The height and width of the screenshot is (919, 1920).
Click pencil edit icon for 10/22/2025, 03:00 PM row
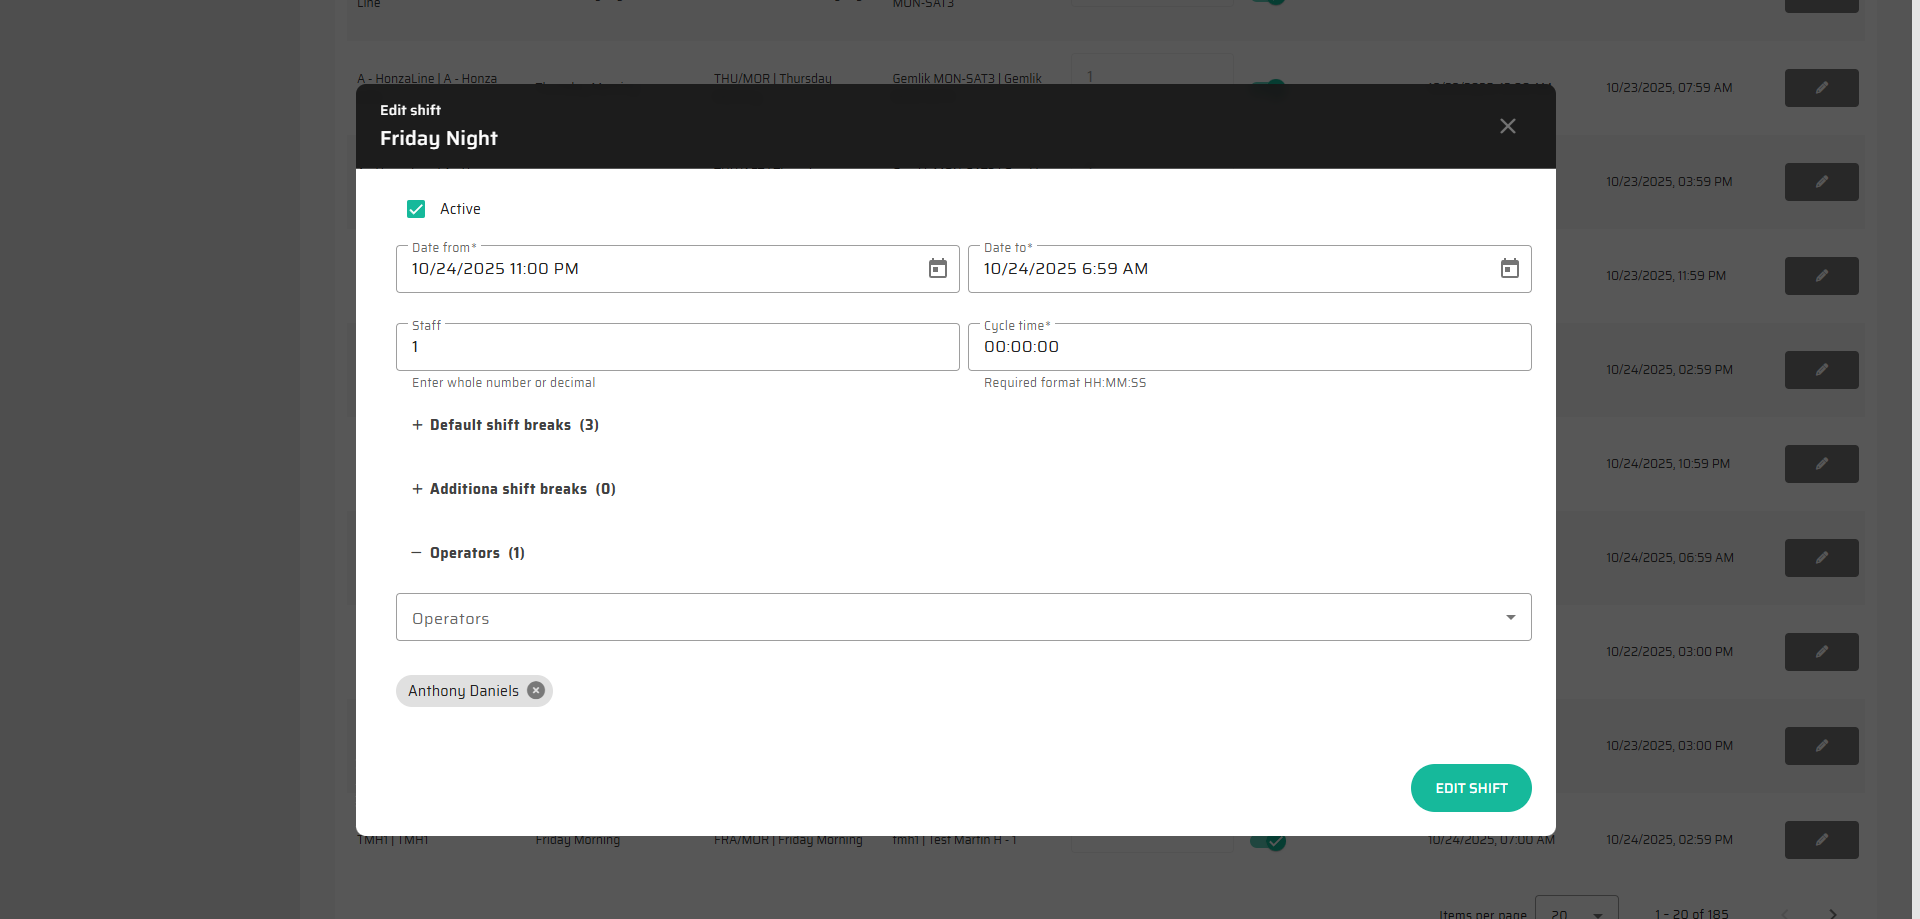pyautogui.click(x=1821, y=652)
